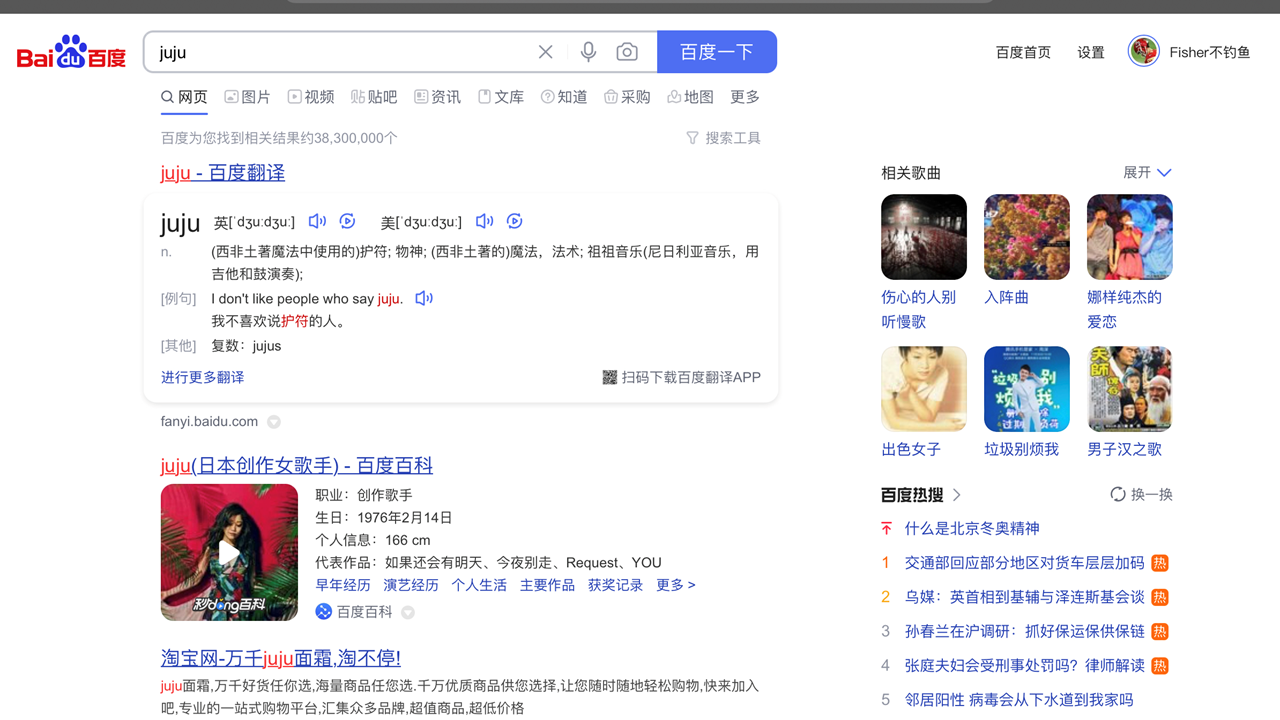This screenshot has width=1280, height=720.
Task: Click the 百度百科 source paw icon
Action: 324,611
